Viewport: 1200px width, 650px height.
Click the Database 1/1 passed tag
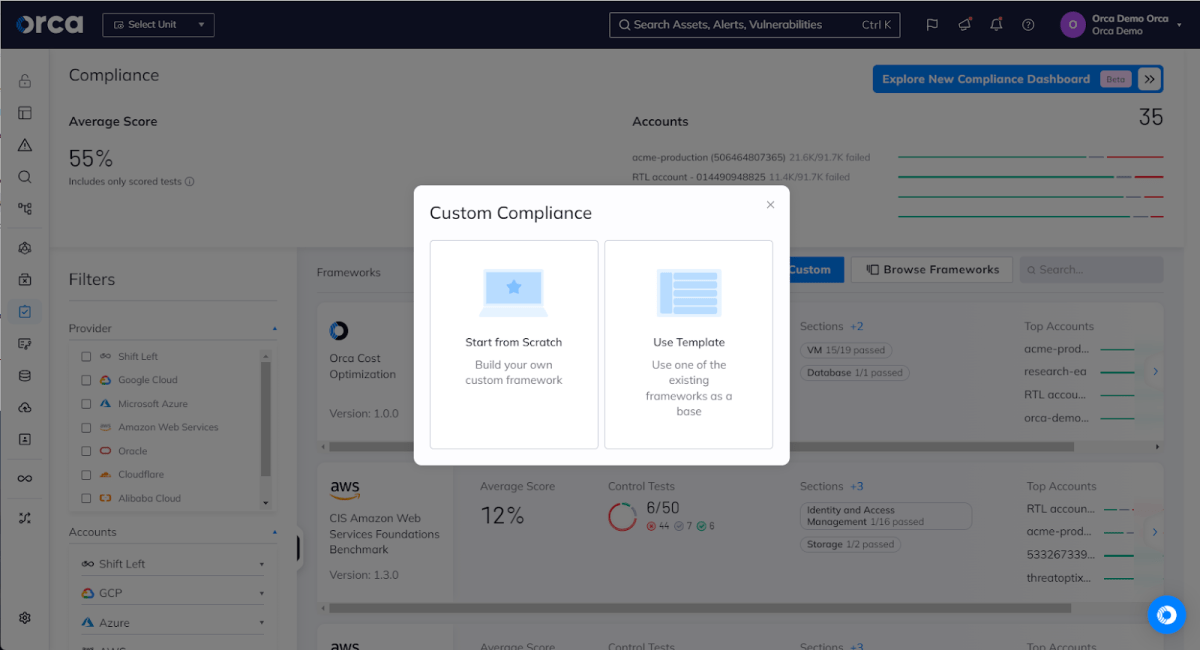[x=855, y=373]
